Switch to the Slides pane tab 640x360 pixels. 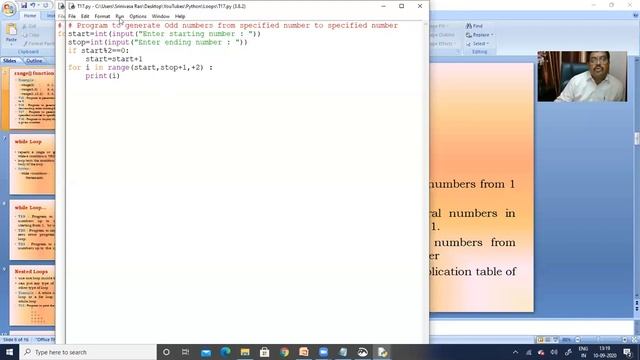click(10, 60)
